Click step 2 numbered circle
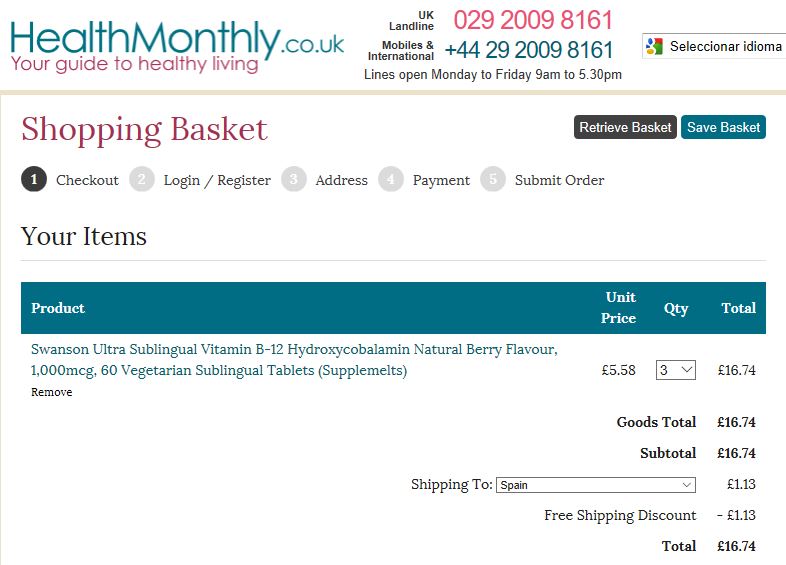 [x=142, y=180]
